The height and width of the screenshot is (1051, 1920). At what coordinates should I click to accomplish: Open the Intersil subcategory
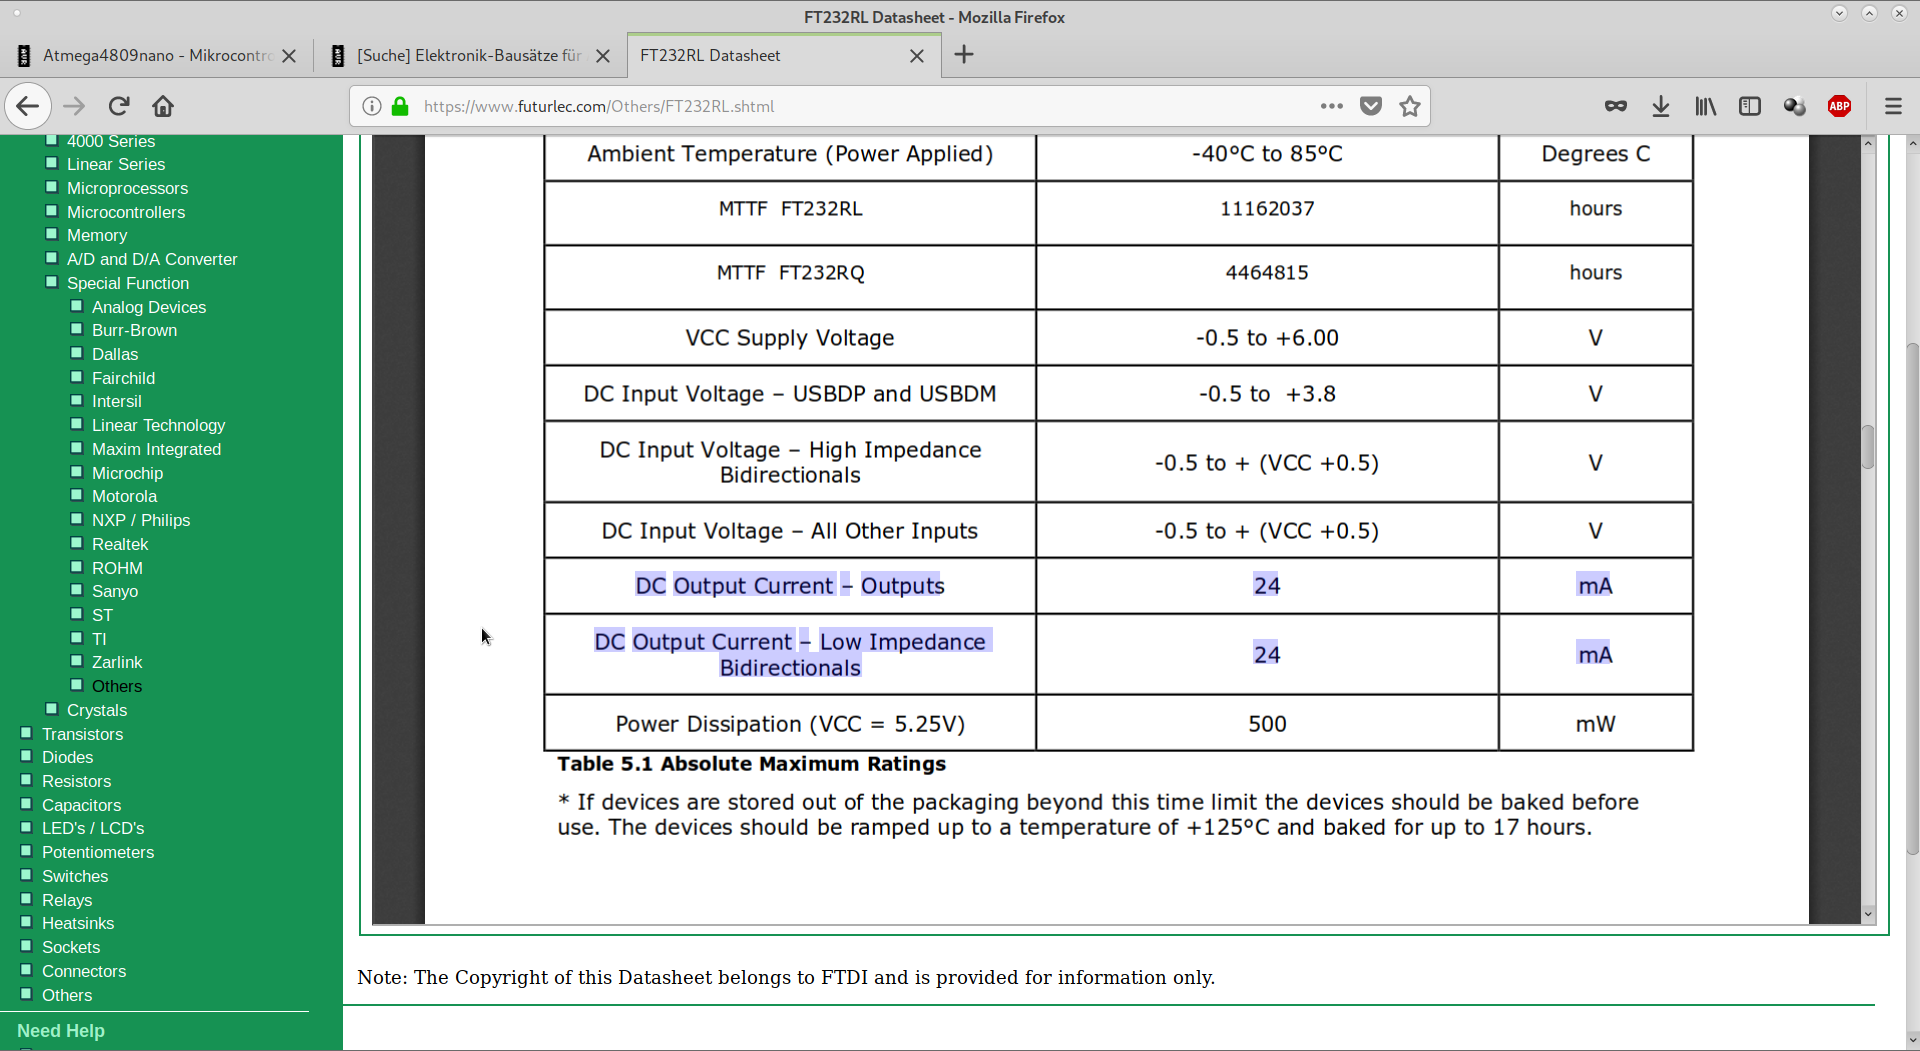(x=117, y=401)
